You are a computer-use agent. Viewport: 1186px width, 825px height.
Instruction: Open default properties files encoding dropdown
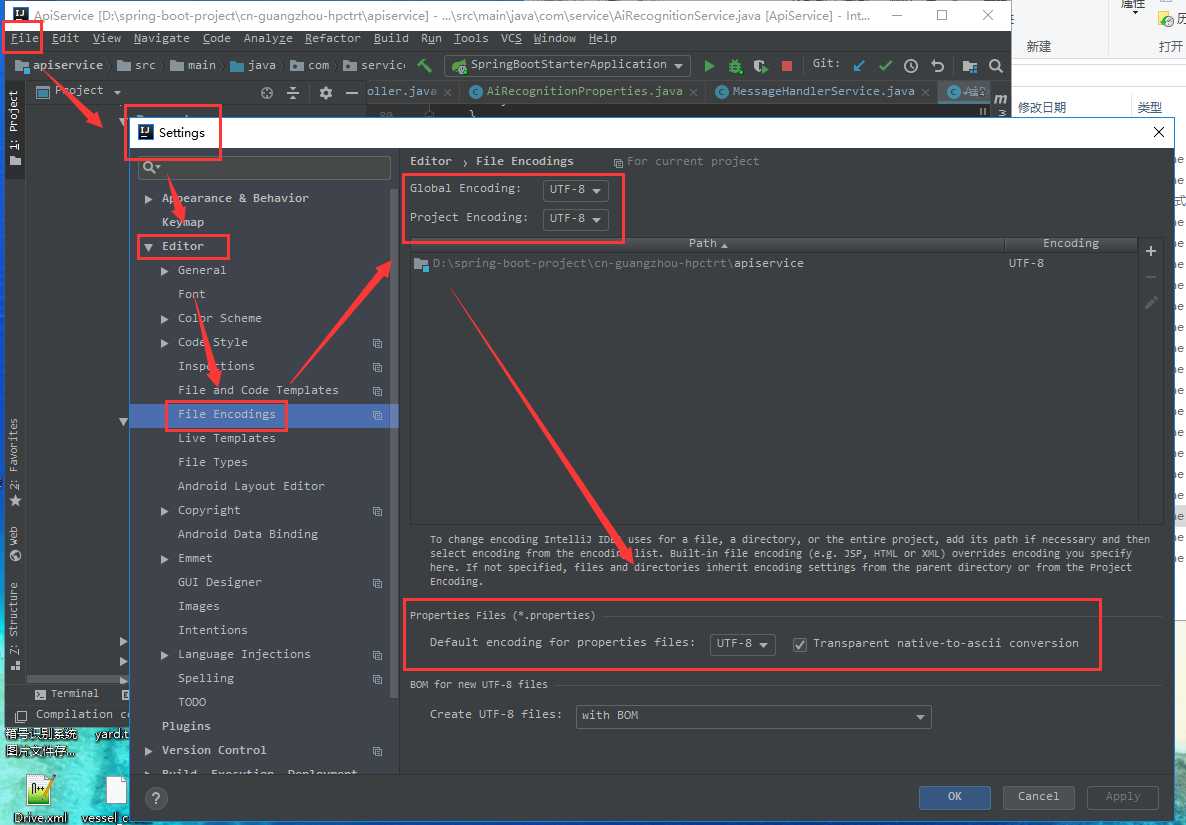(742, 644)
